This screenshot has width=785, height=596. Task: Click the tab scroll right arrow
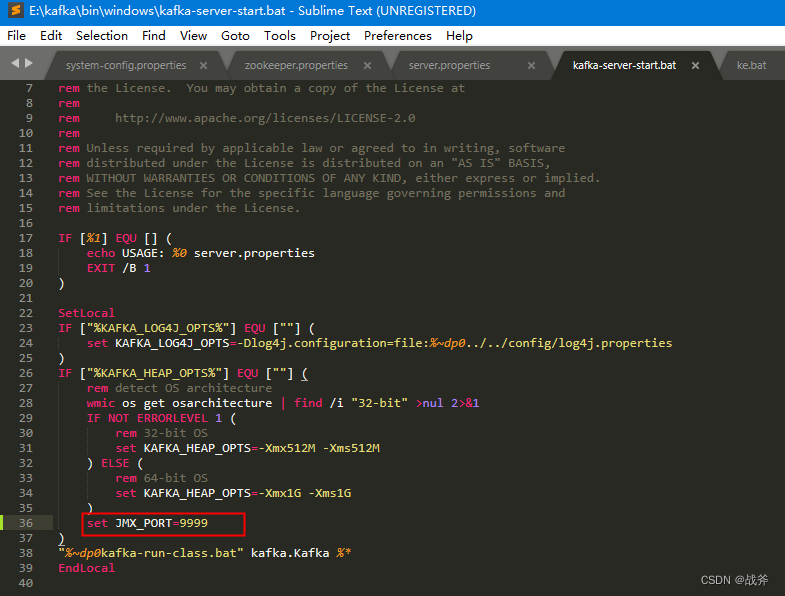29,63
